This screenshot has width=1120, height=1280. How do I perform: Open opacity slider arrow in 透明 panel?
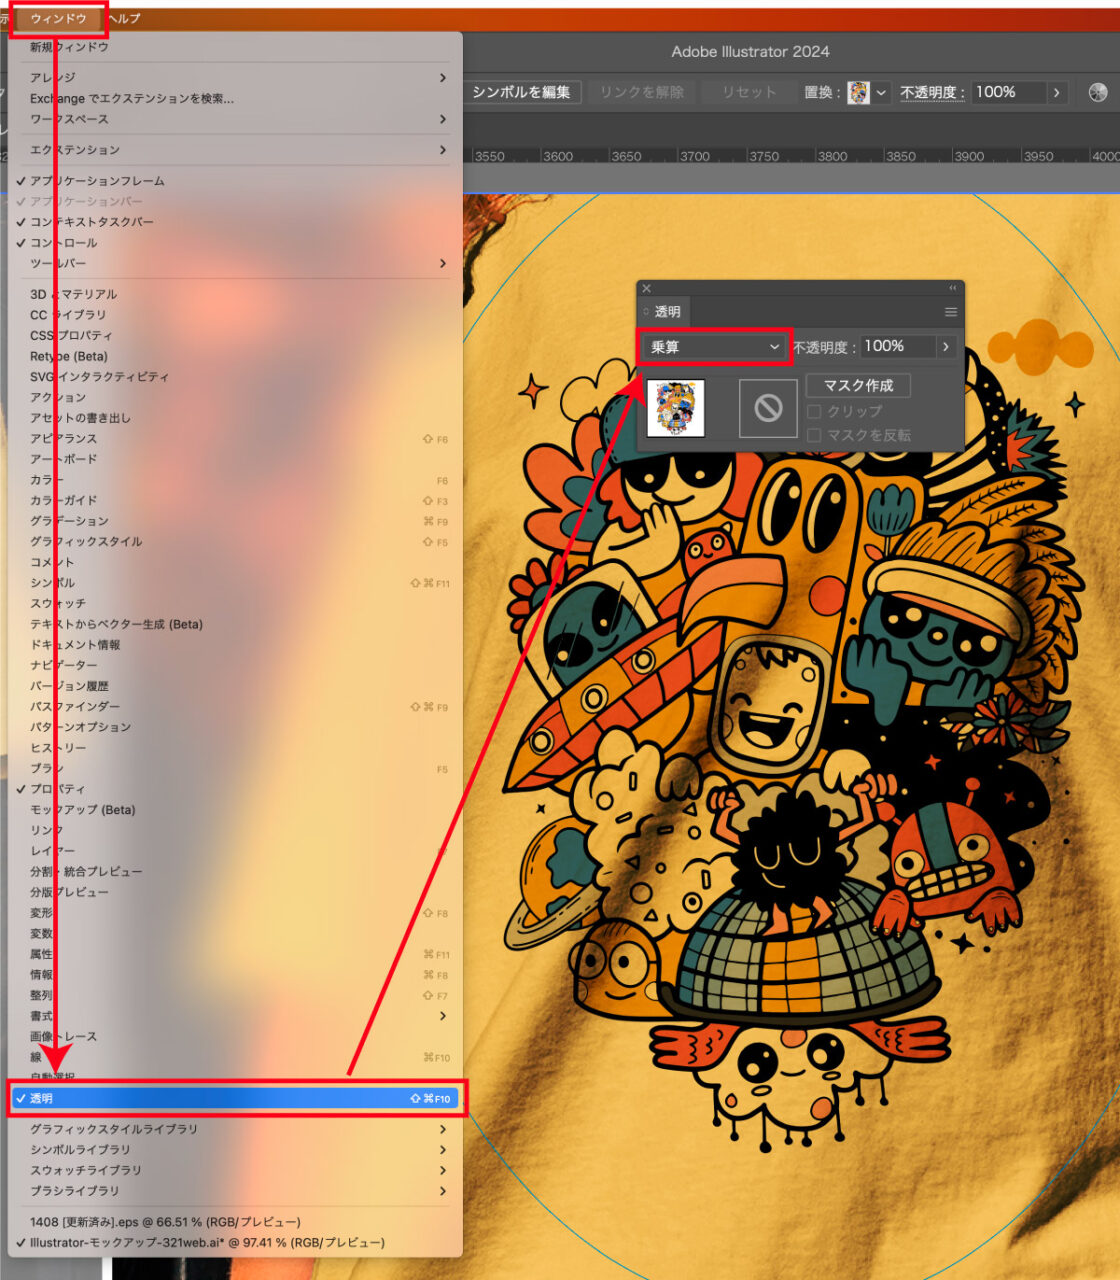(945, 347)
